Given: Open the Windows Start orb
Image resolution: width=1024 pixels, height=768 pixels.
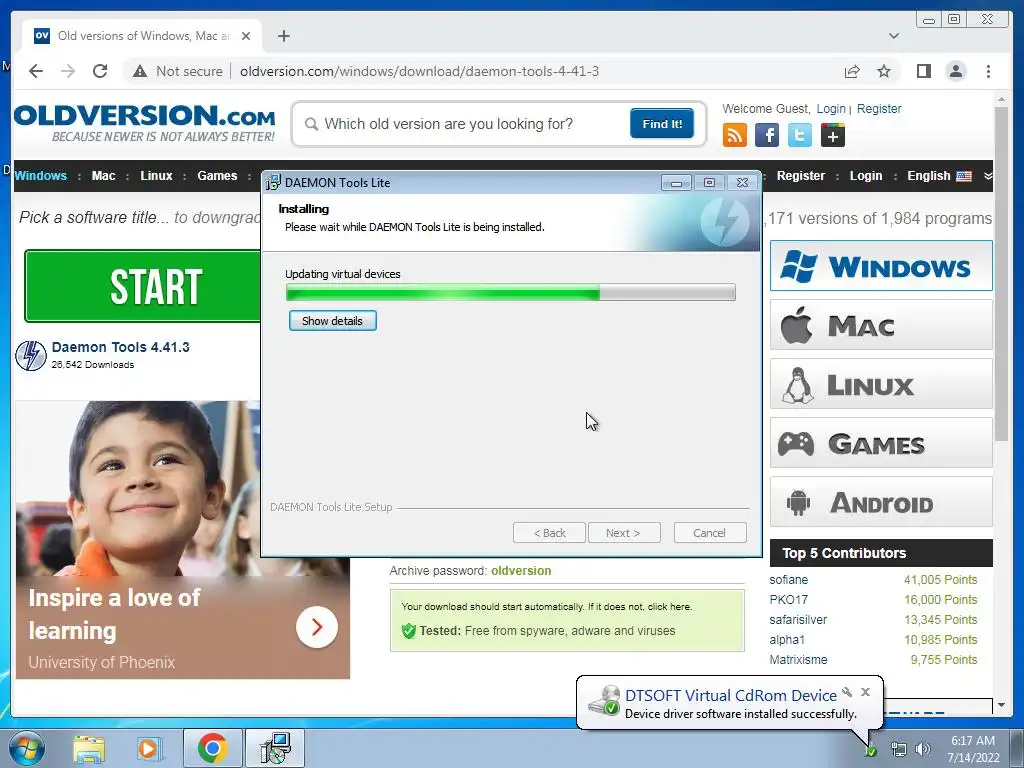Looking at the screenshot, I should click(27, 748).
